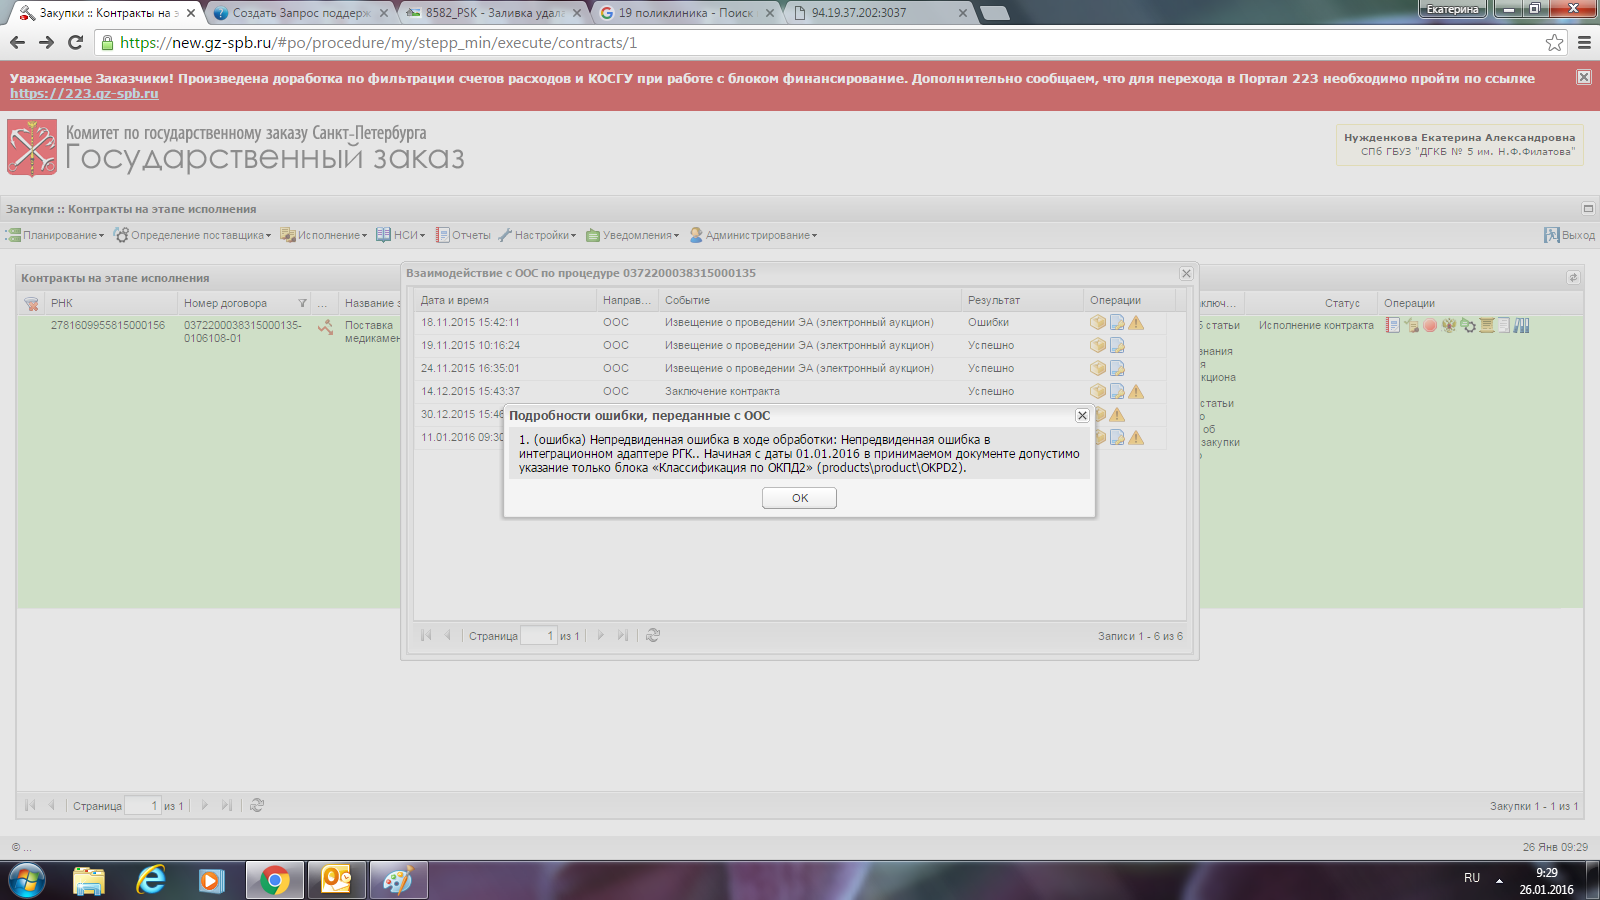Click the gray documents icon in contract Операции
Screen dimensions: 1600x900
point(1503,325)
